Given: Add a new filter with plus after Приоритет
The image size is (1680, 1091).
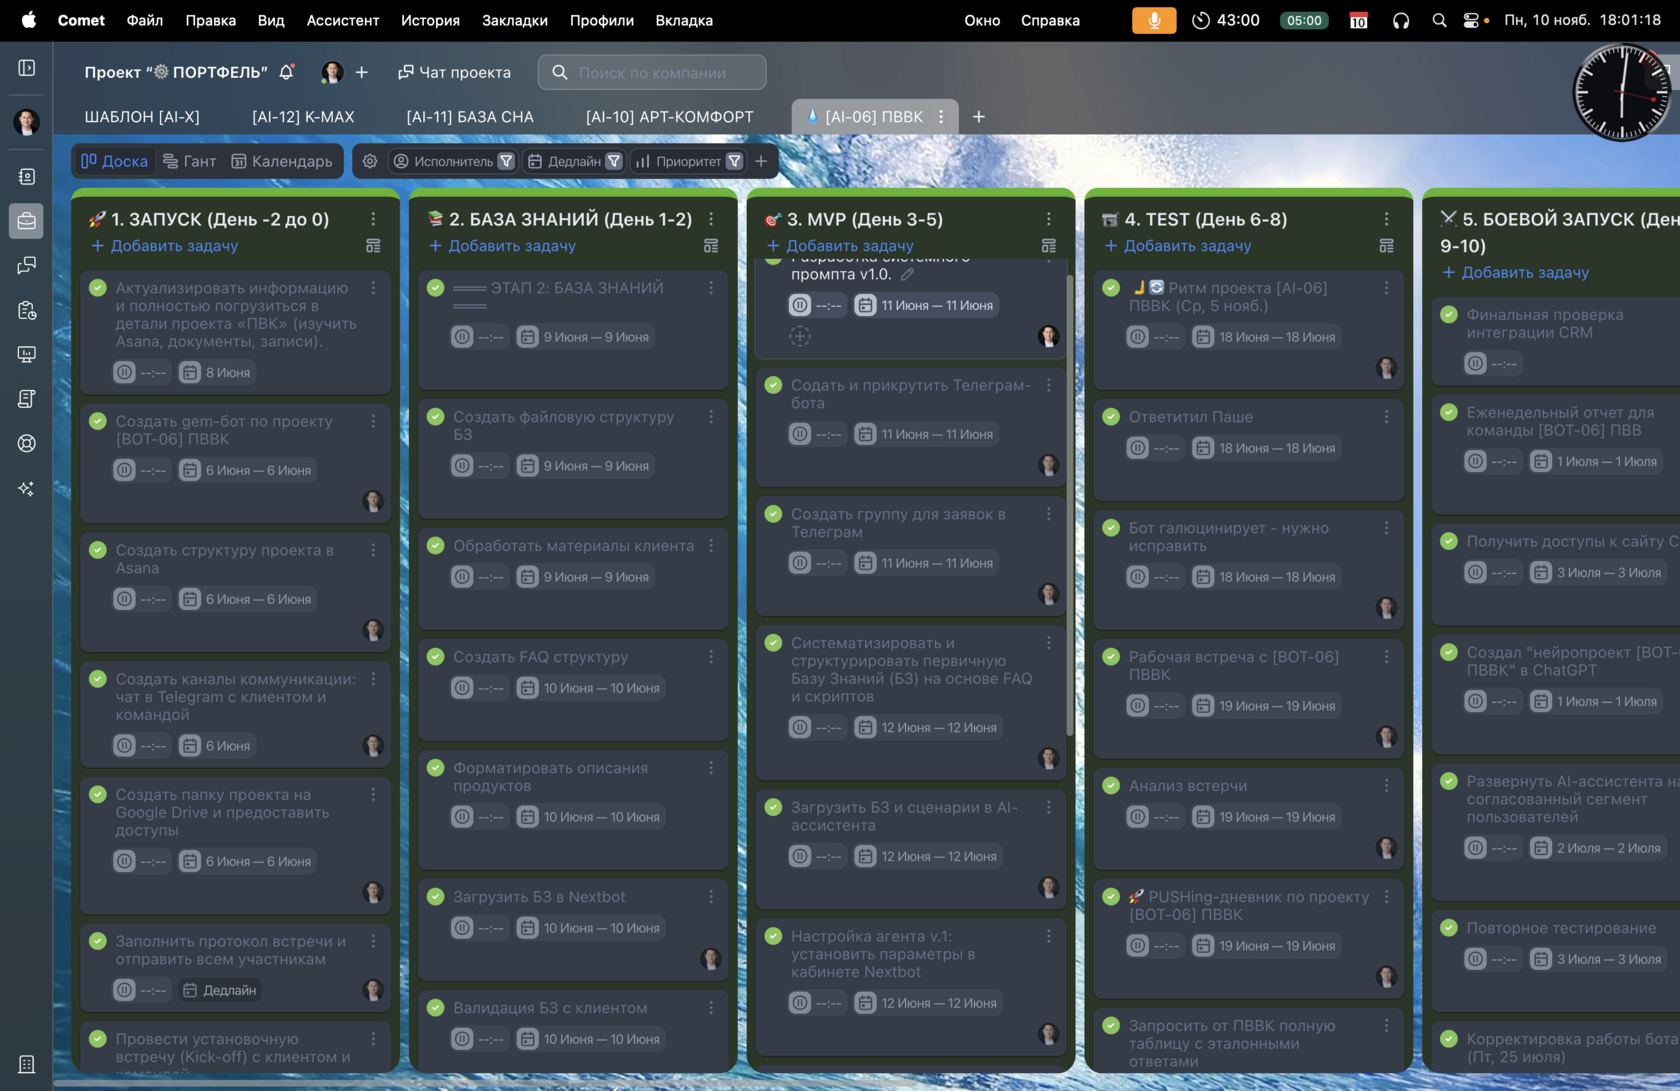Looking at the screenshot, I should (x=761, y=161).
